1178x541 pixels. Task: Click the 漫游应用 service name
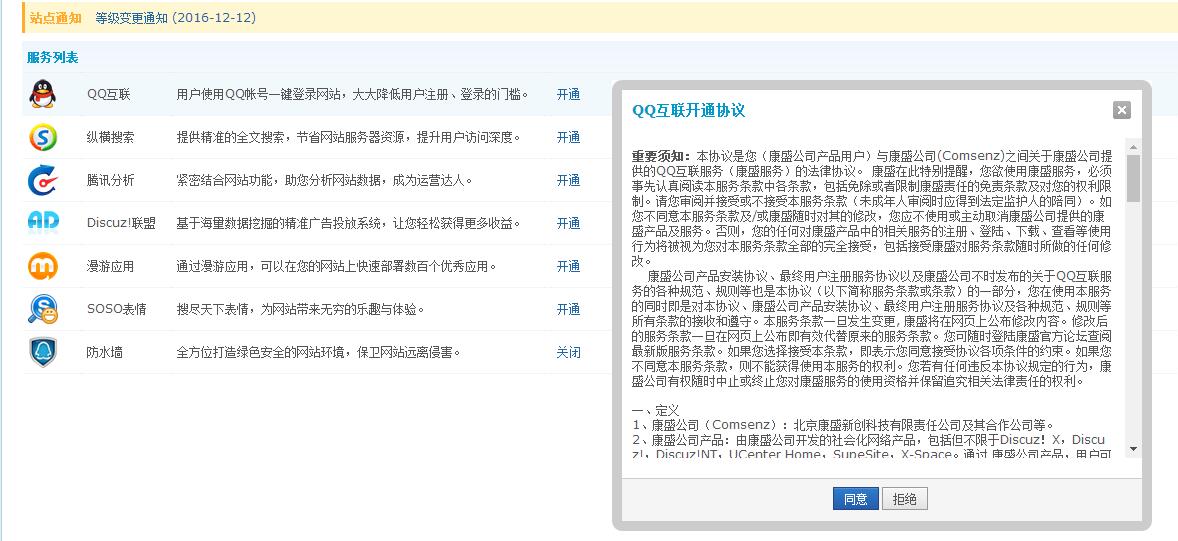(x=110, y=266)
